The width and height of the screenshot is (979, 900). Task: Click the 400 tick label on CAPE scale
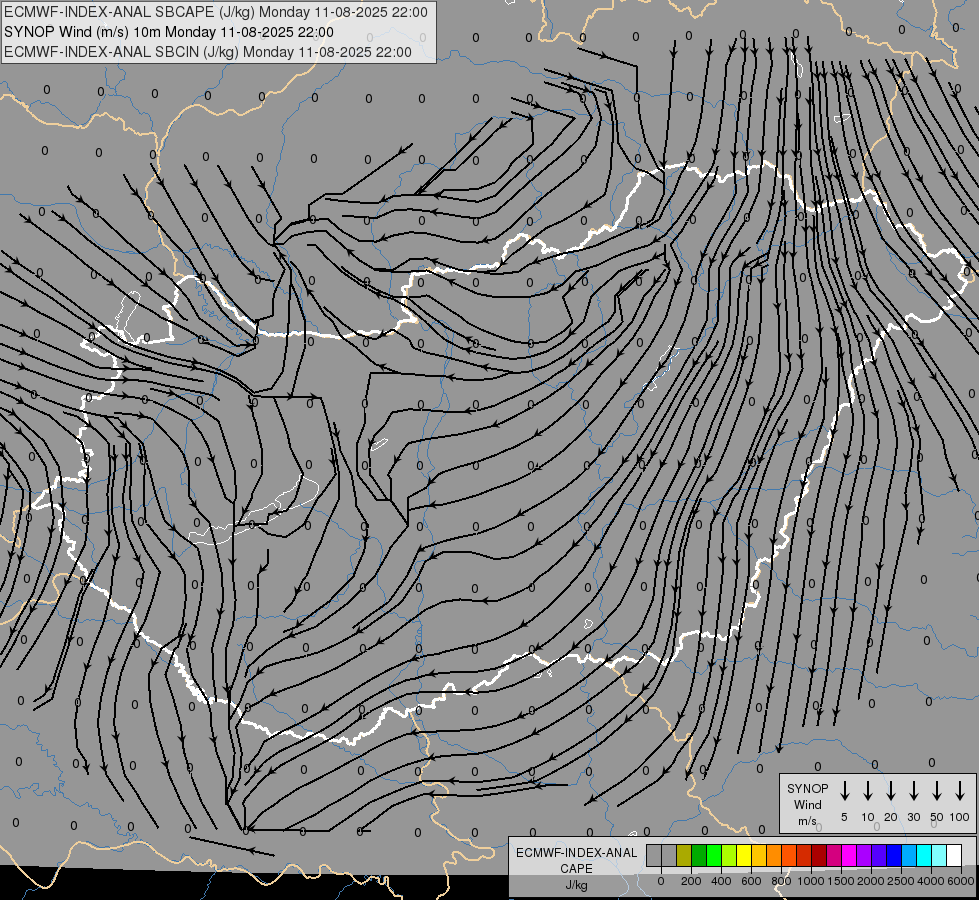721,881
